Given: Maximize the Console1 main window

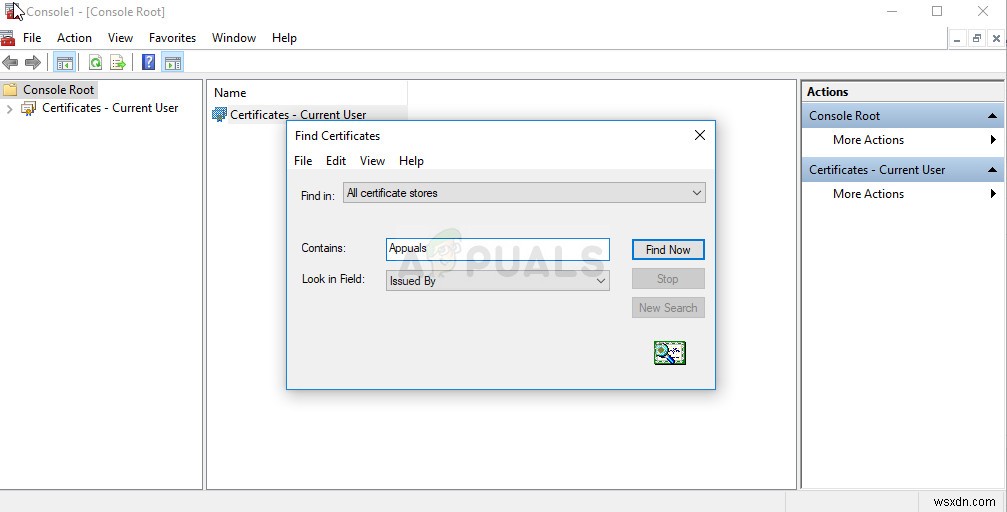Looking at the screenshot, I should click(937, 11).
